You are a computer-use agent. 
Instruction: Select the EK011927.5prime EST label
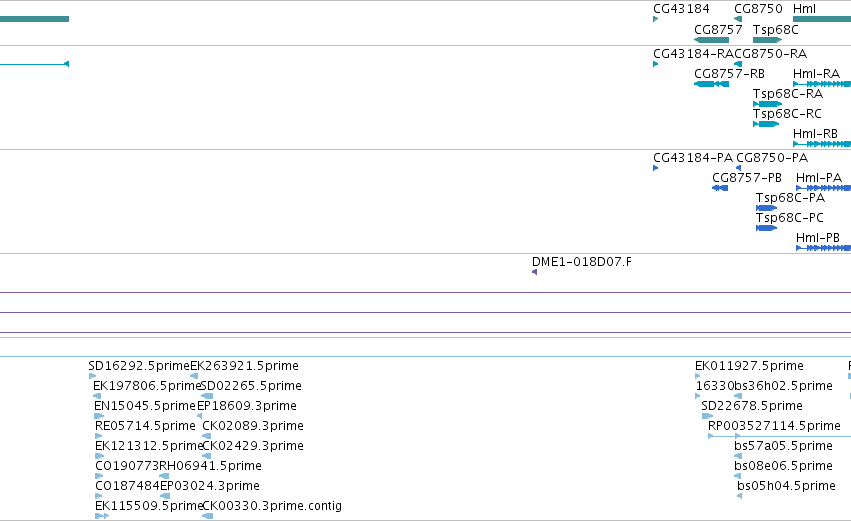[750, 366]
